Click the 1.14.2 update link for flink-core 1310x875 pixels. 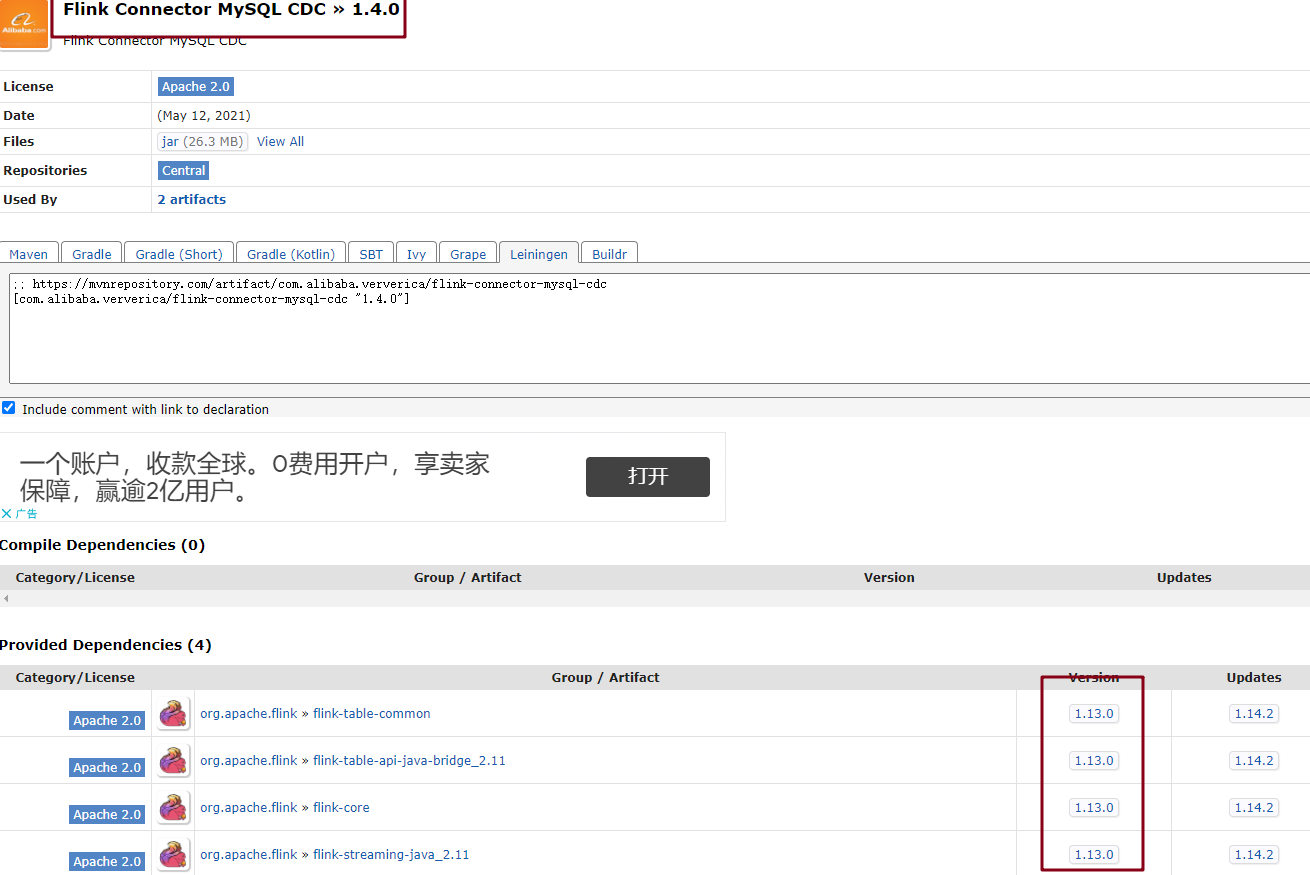[1254, 807]
